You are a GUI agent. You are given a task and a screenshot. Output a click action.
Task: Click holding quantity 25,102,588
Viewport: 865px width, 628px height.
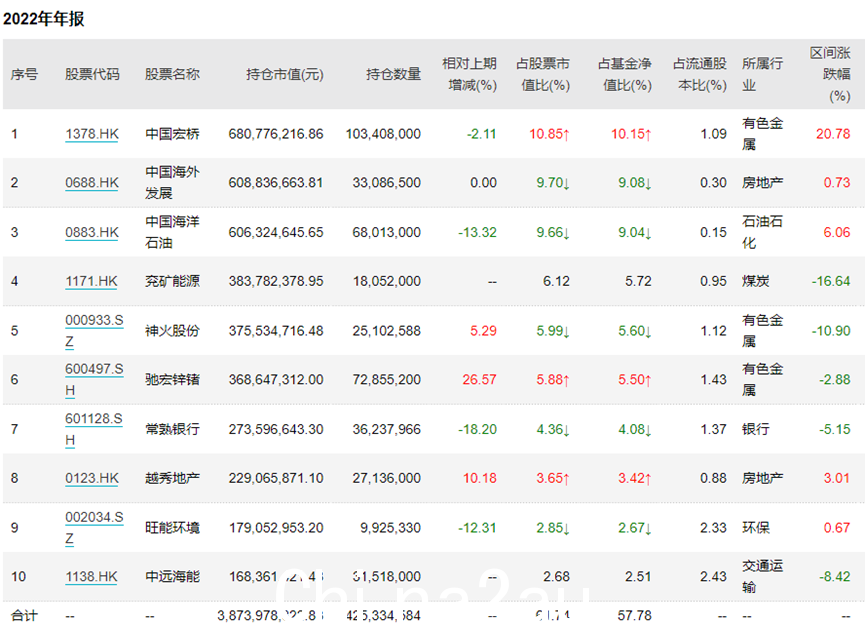coord(387,331)
